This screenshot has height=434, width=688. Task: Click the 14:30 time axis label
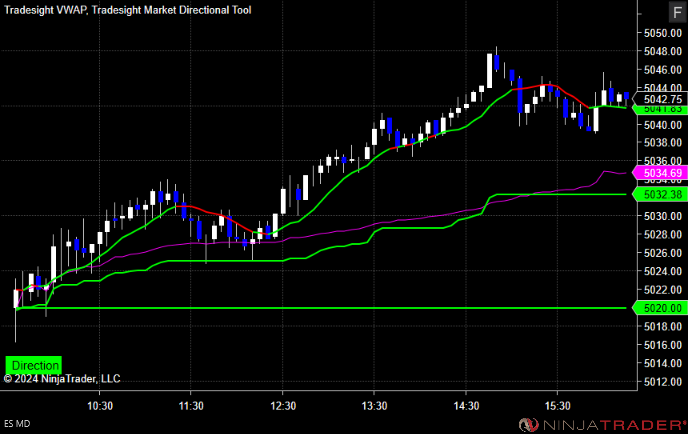pyautogui.click(x=466, y=406)
